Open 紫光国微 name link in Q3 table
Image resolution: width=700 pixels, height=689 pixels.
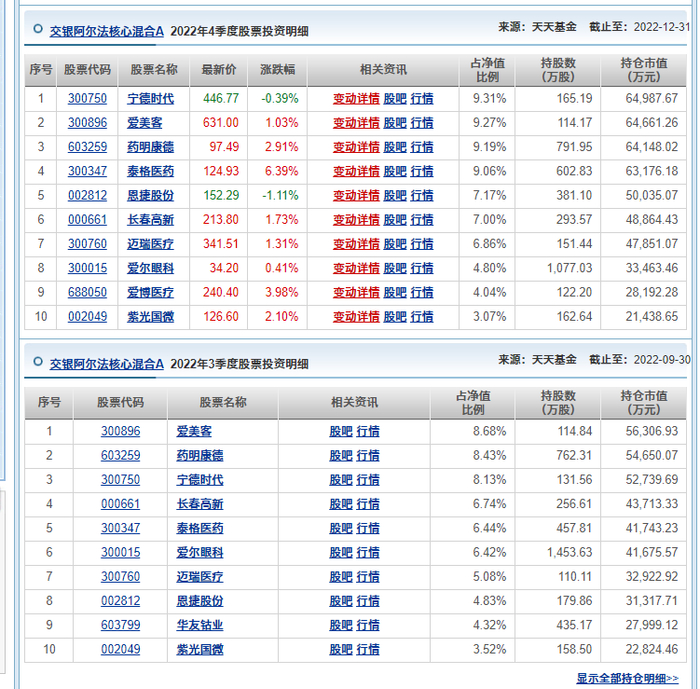click(200, 649)
